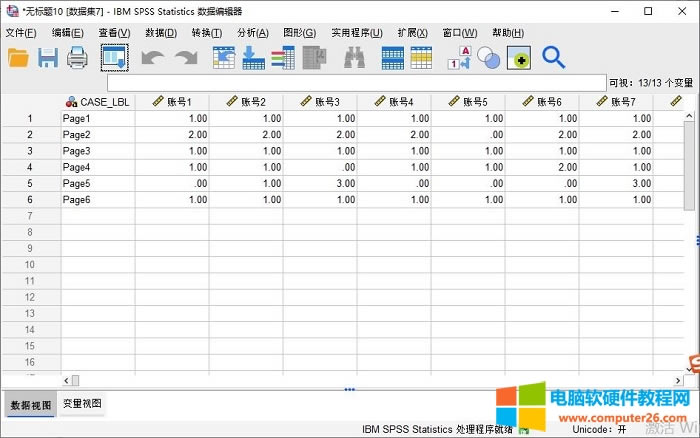This screenshot has height=438, width=700.
Task: Open the 分析(A) menu
Action: coord(252,33)
